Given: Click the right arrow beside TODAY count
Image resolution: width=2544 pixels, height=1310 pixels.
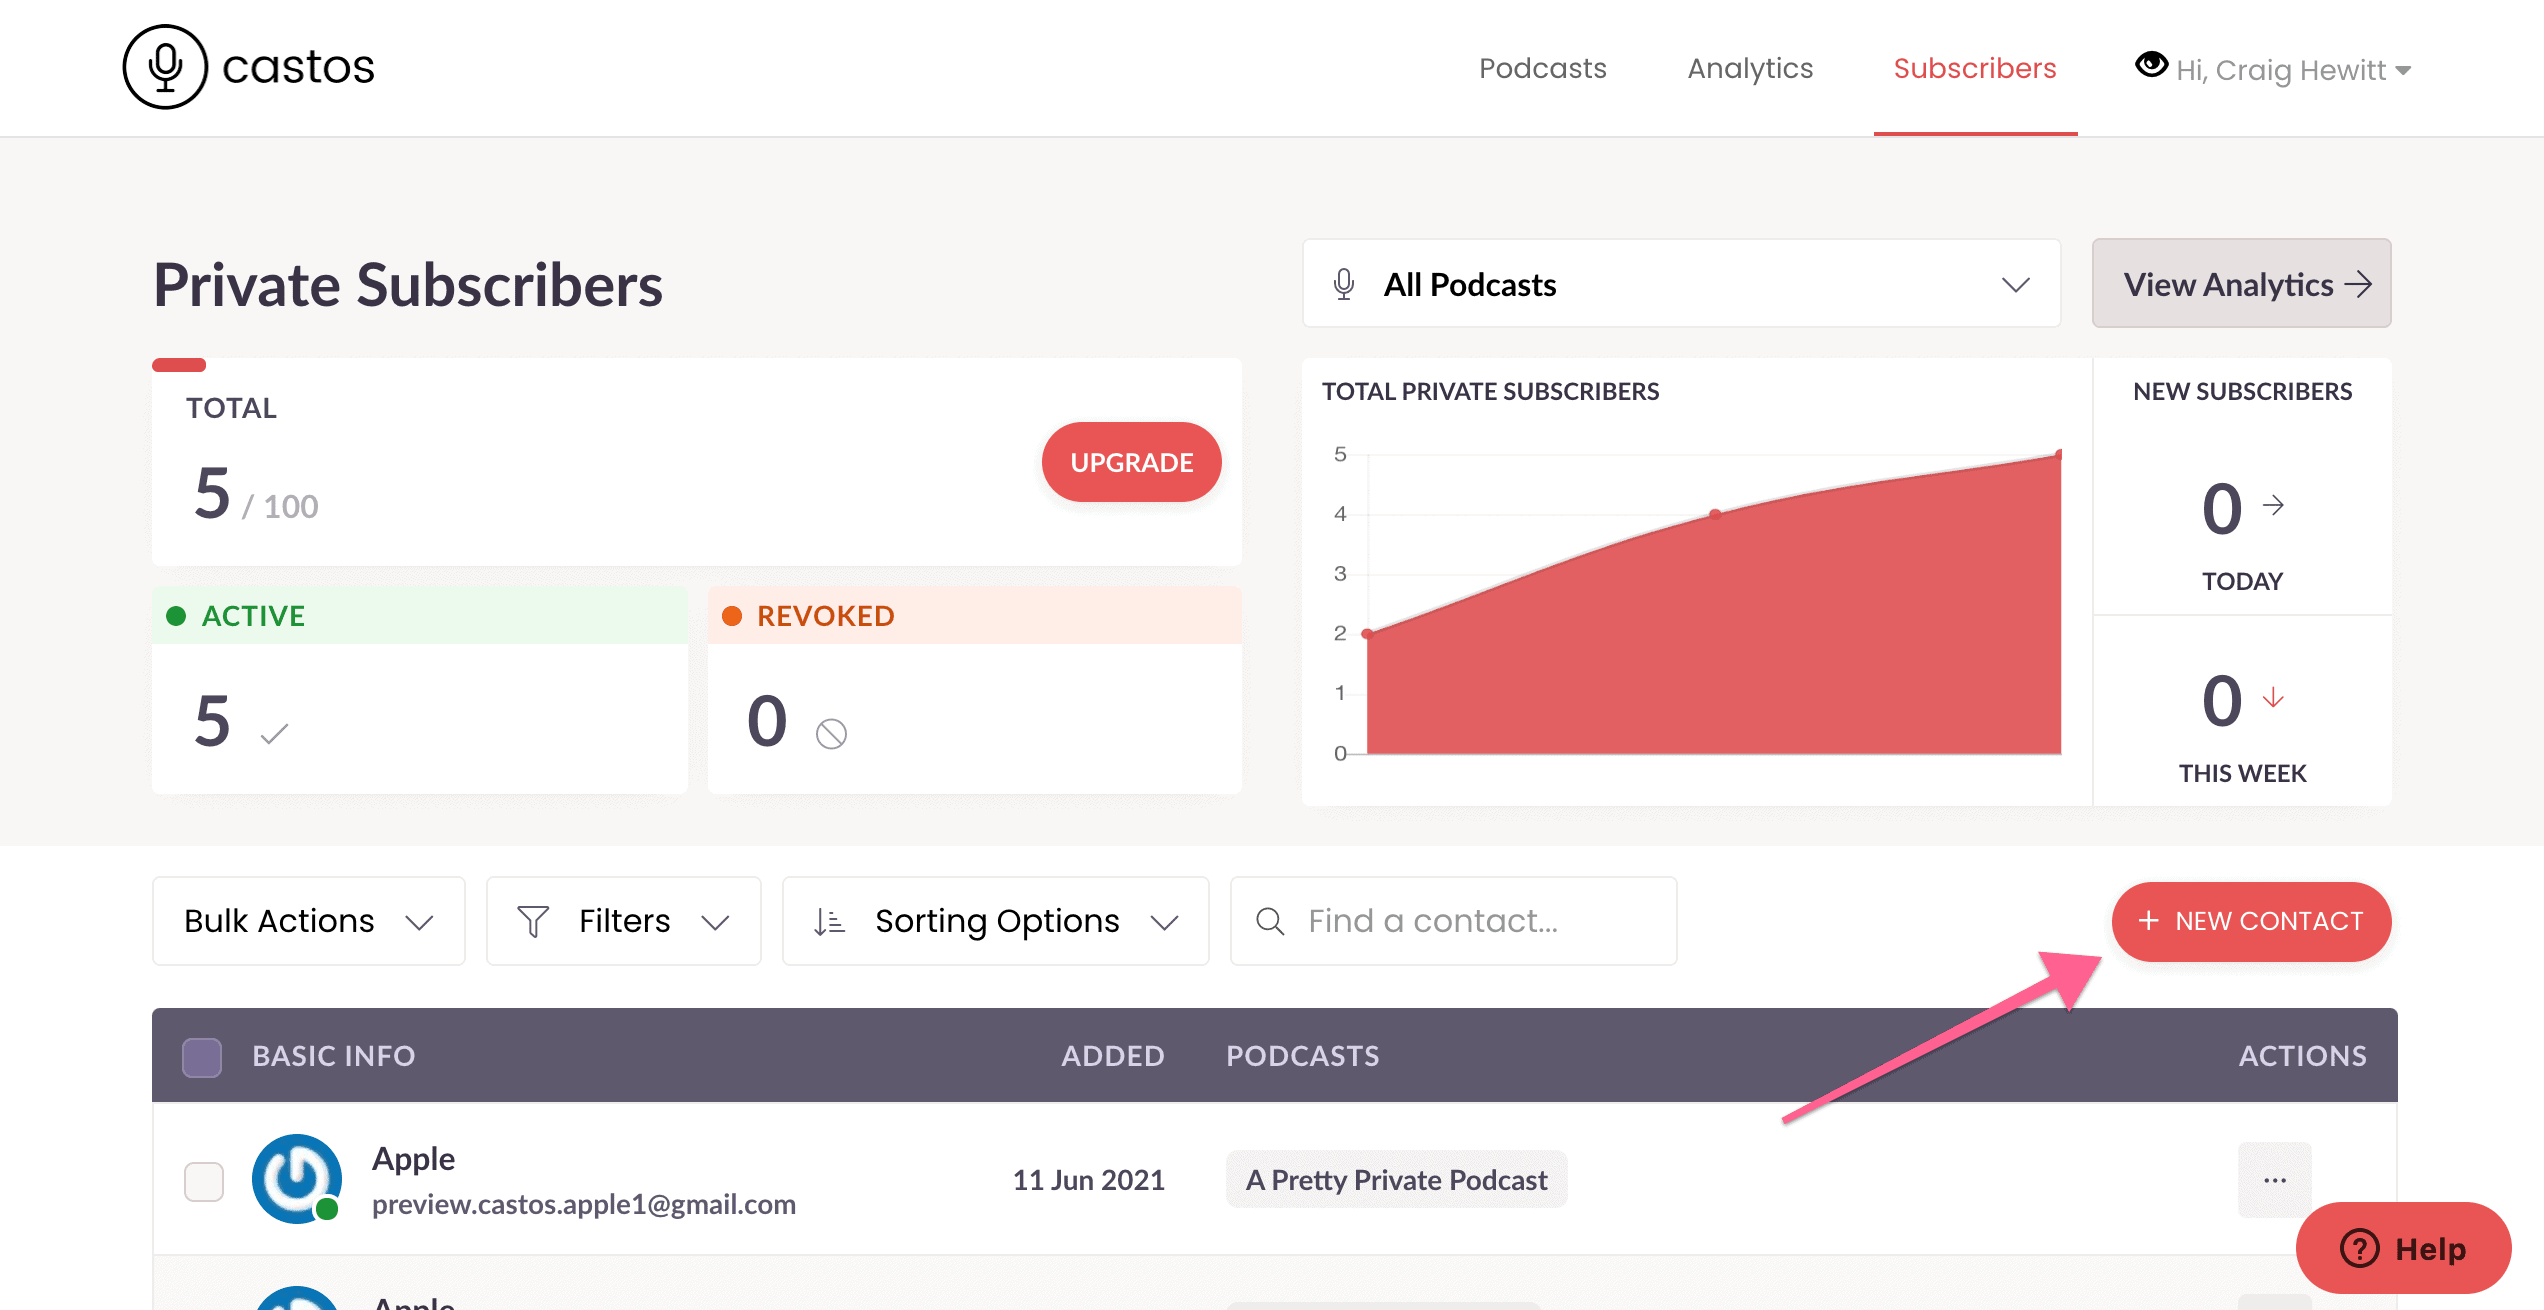Looking at the screenshot, I should point(2273,505).
